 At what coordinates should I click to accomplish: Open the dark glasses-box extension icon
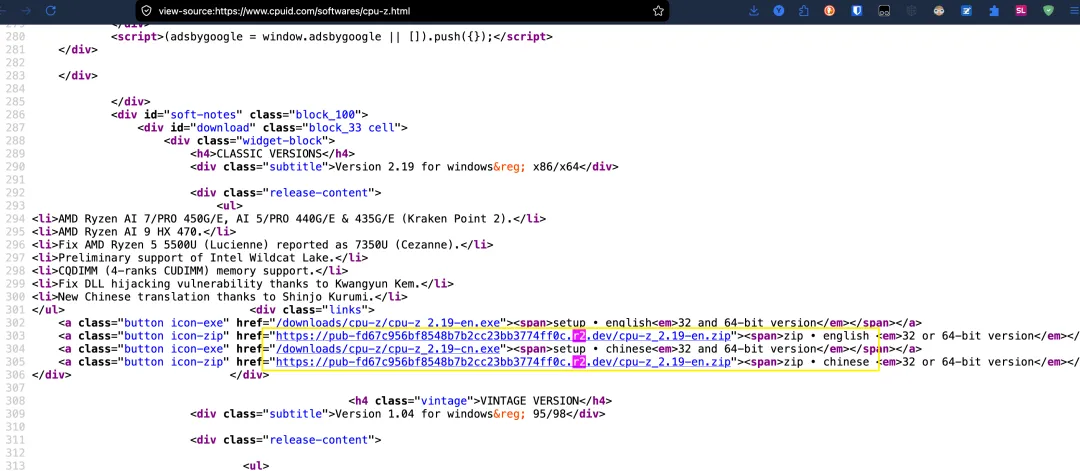(x=884, y=11)
